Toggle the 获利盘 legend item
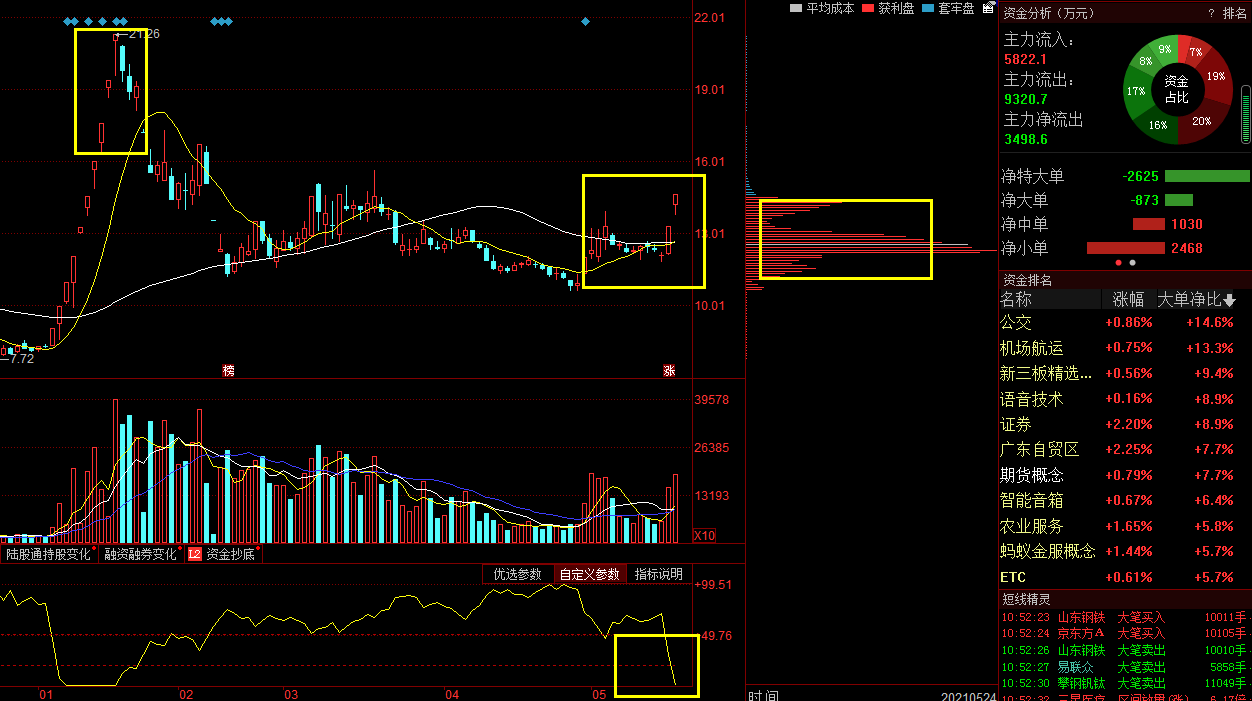1252x701 pixels. [x=889, y=8]
